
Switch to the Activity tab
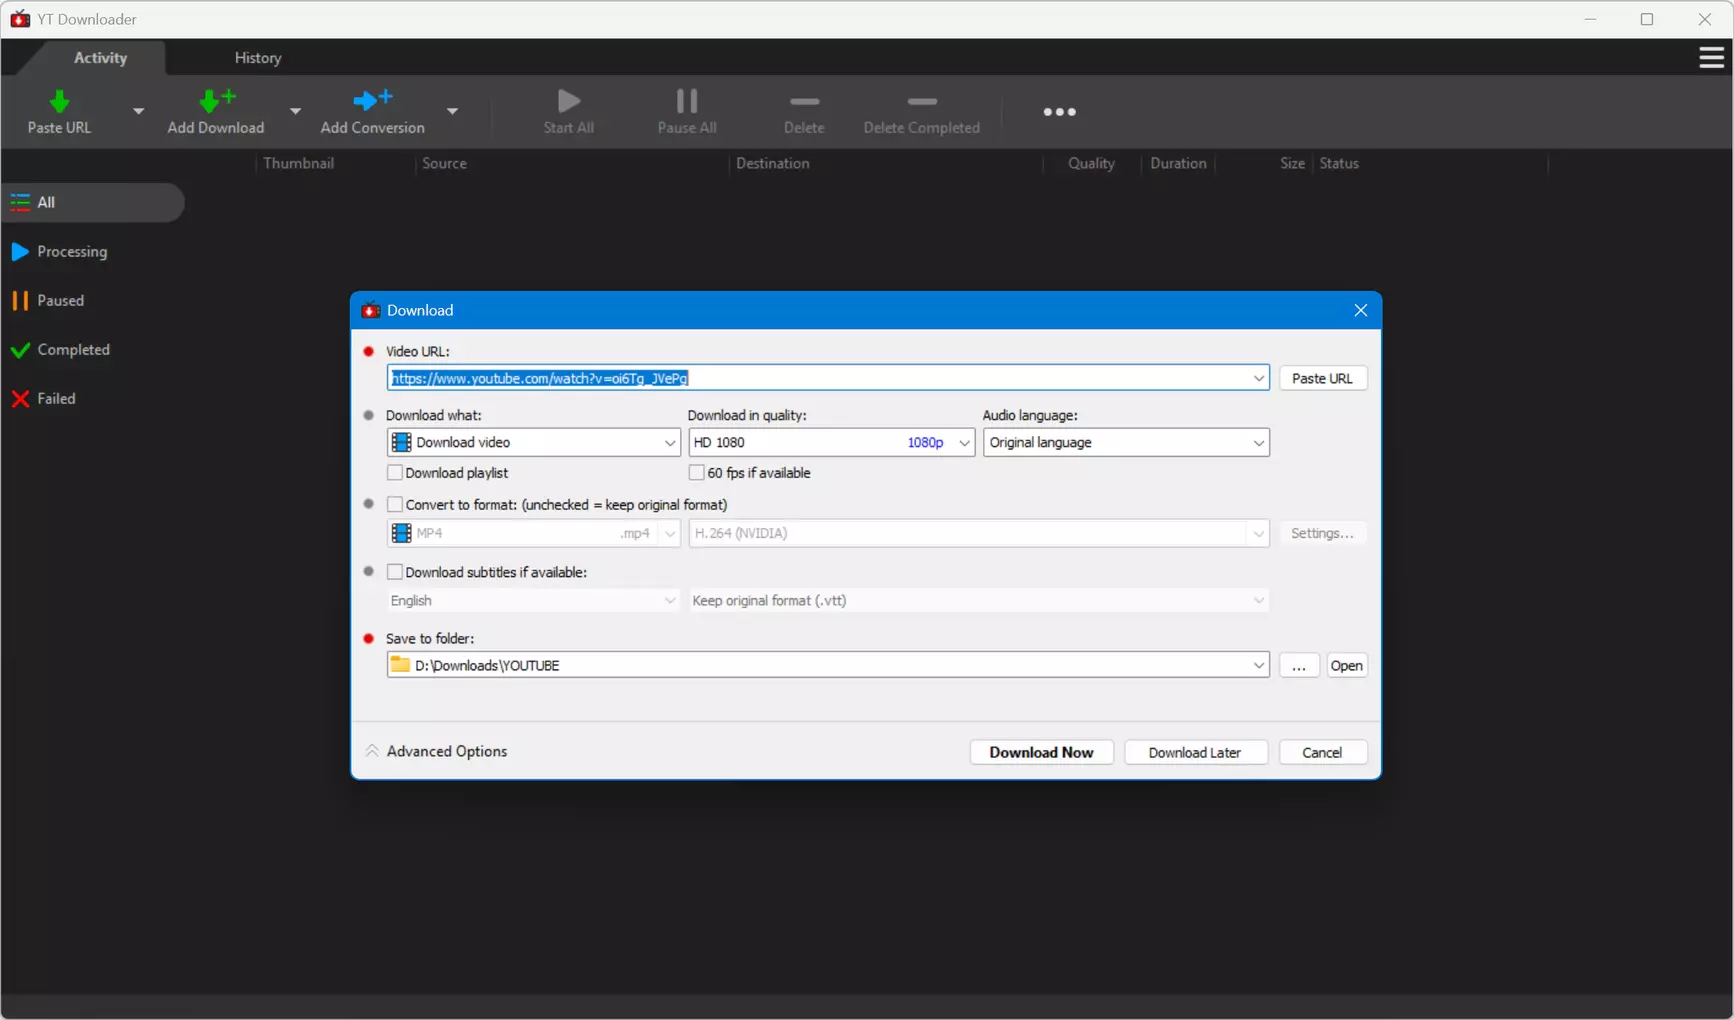coord(100,58)
